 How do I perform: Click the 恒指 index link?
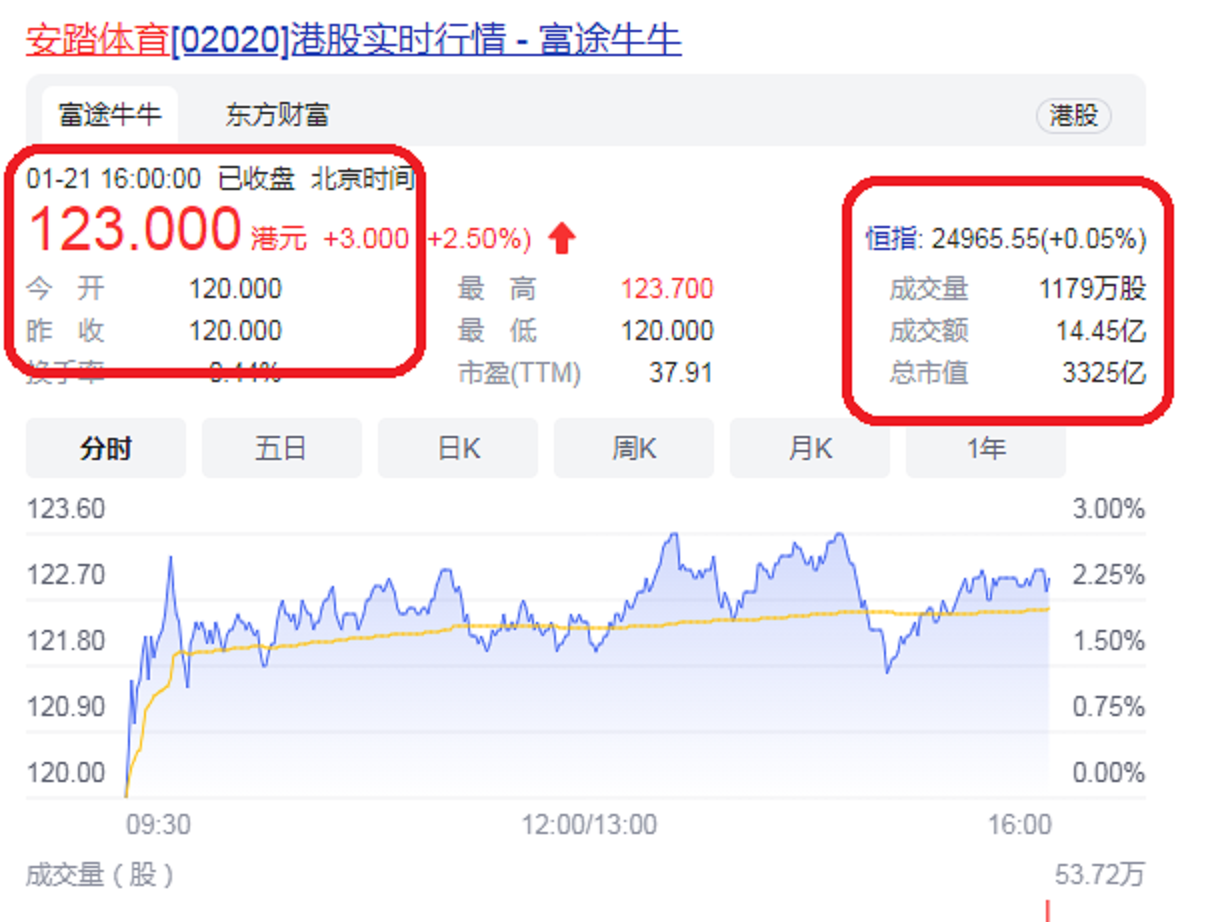(x=893, y=239)
